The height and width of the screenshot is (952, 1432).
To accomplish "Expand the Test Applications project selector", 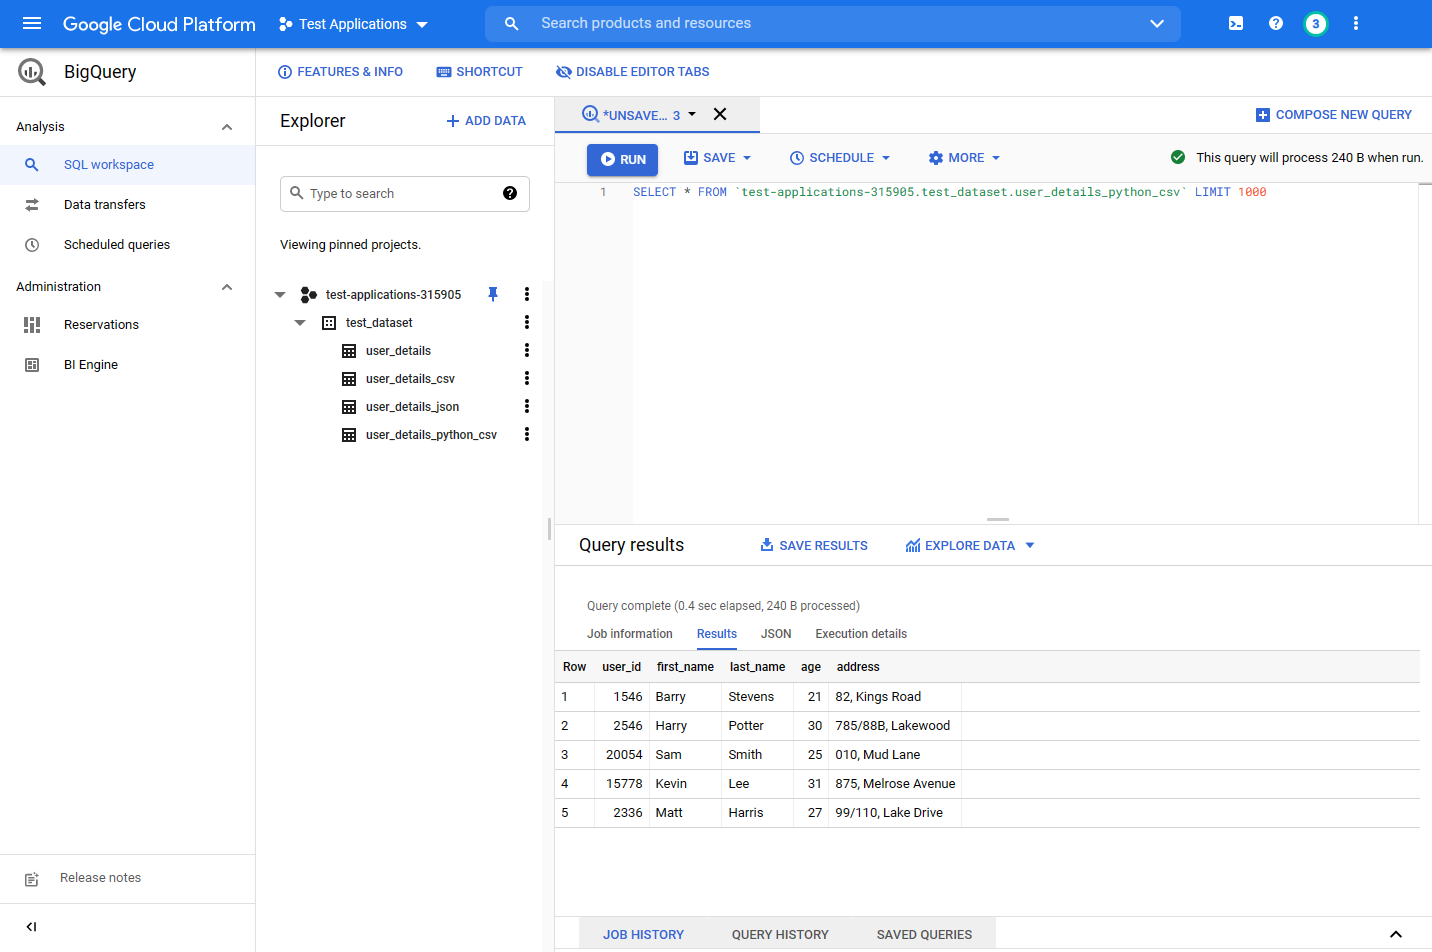I will click(354, 24).
